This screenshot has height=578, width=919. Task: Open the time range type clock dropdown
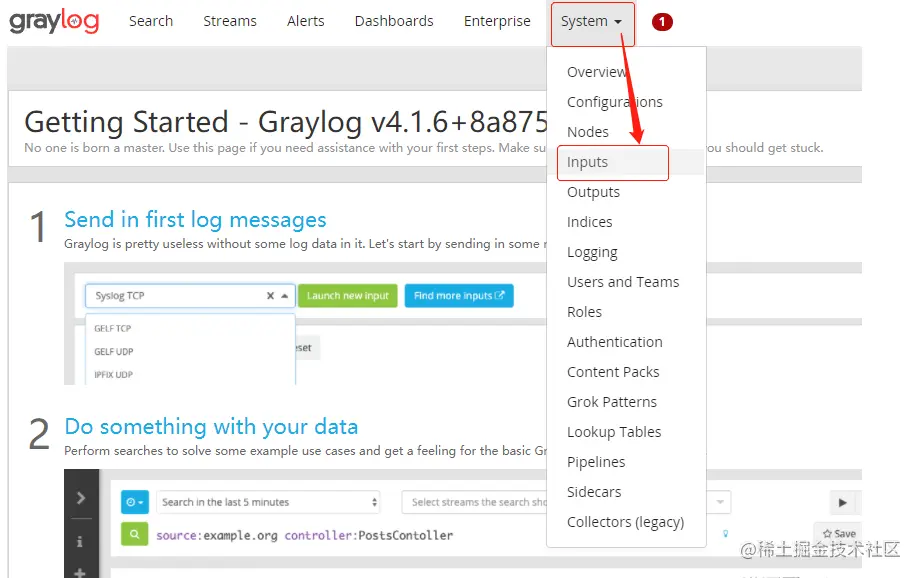click(135, 502)
